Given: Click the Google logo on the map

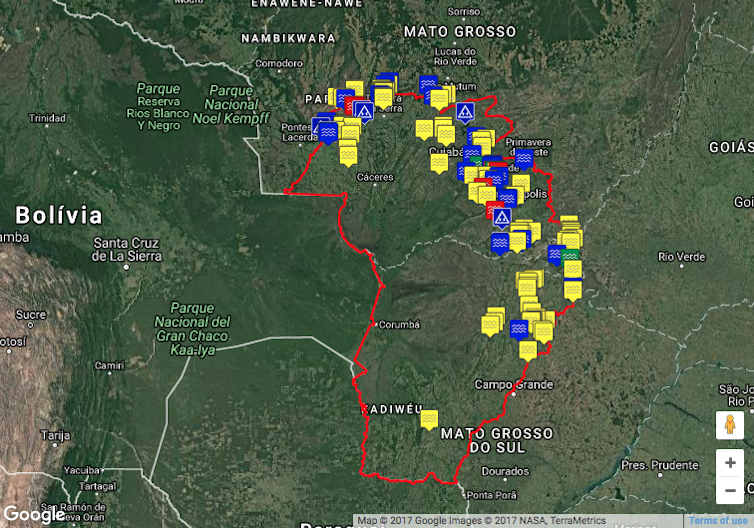Looking at the screenshot, I should click(34, 515).
